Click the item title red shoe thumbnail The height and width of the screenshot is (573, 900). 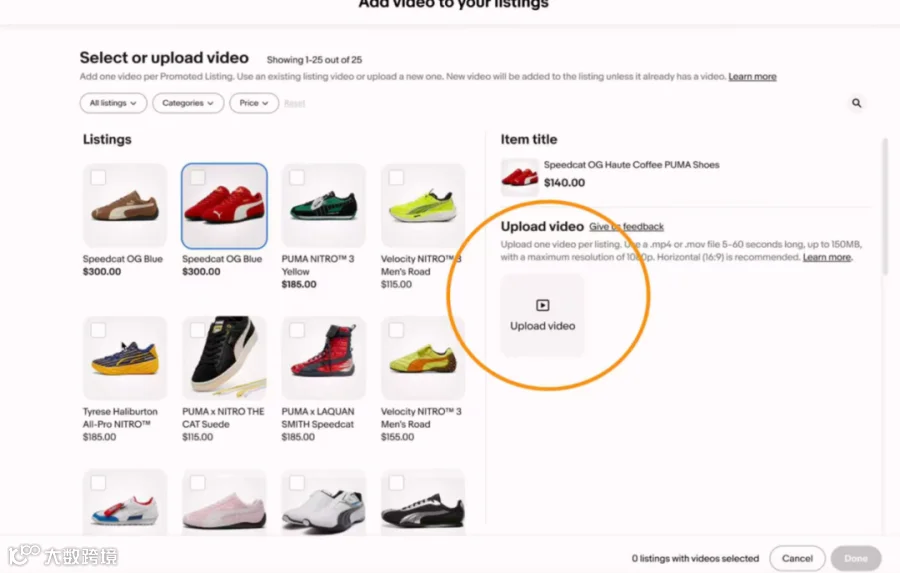[519, 177]
